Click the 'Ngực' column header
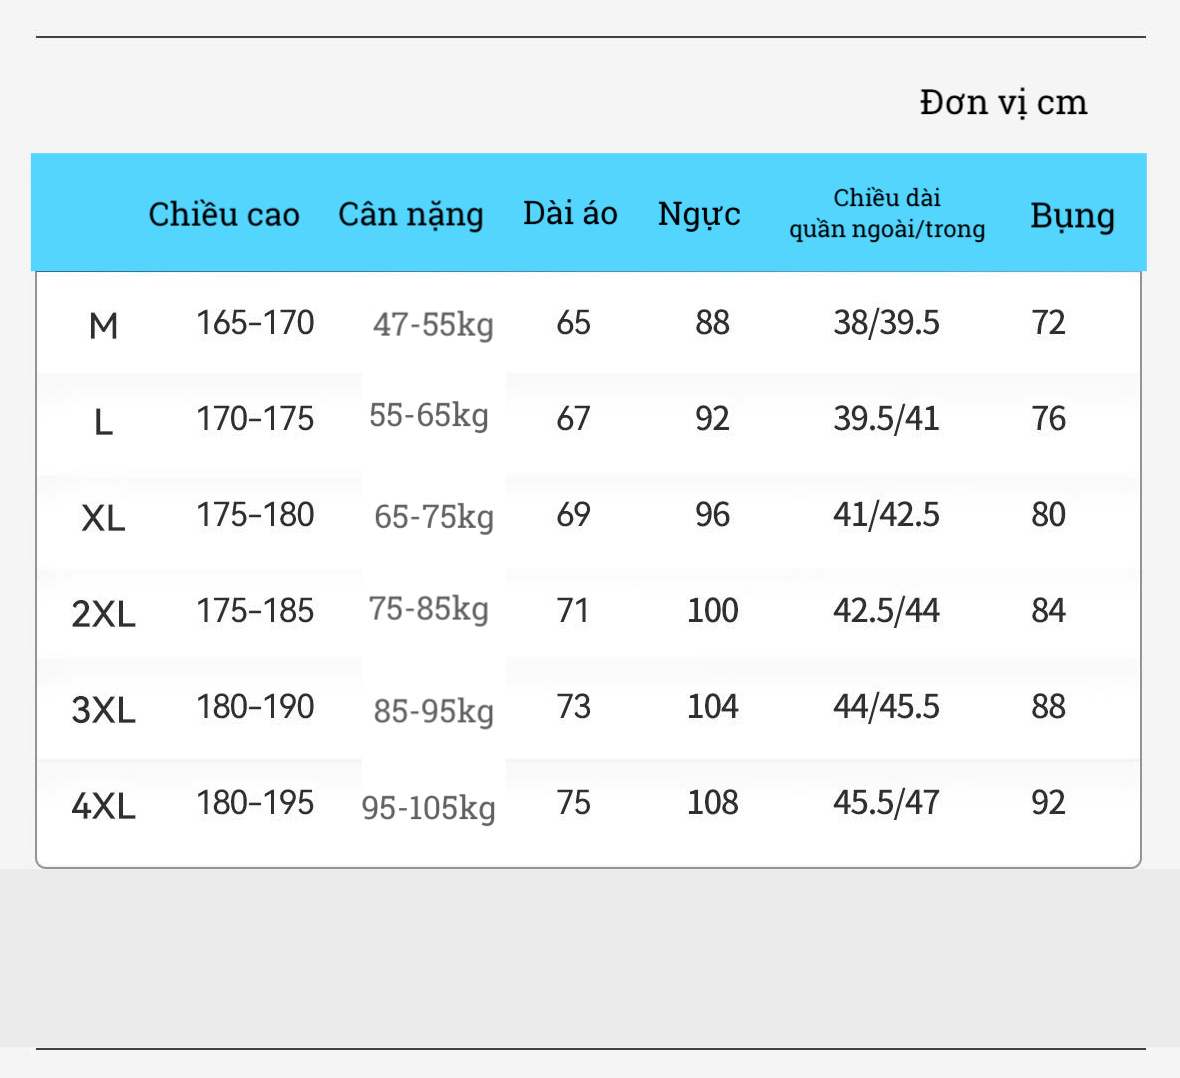This screenshot has width=1180, height=1078. (x=699, y=214)
